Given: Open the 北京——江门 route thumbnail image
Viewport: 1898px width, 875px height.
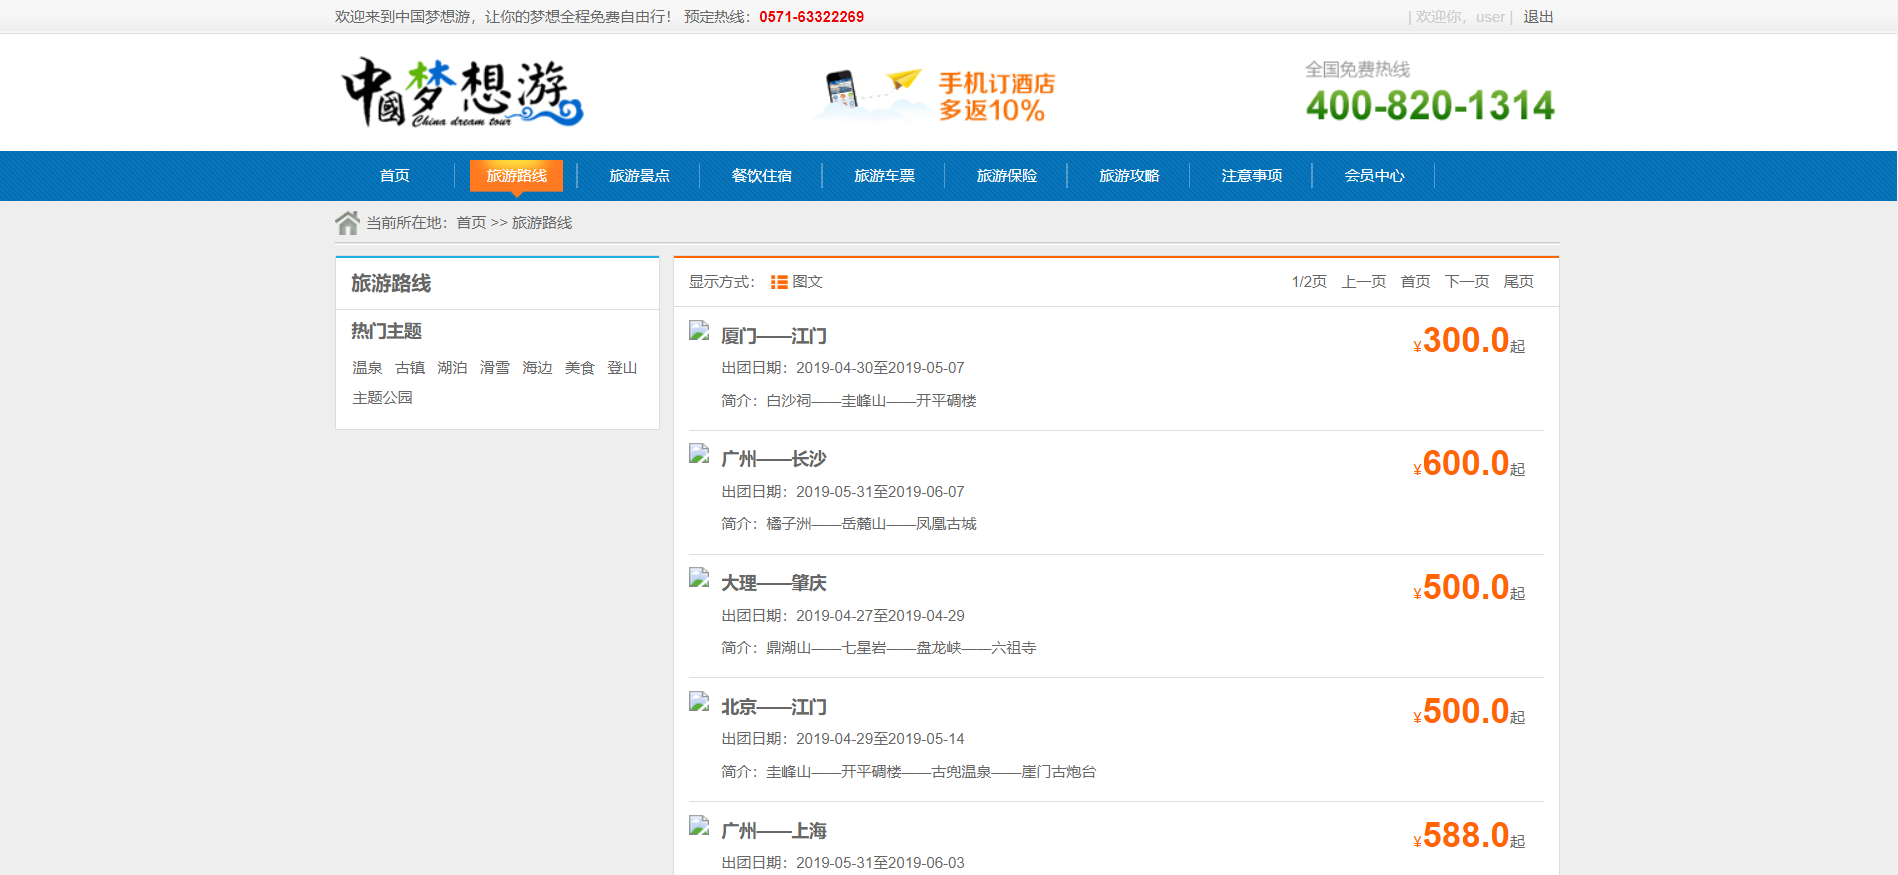Looking at the screenshot, I should (699, 702).
